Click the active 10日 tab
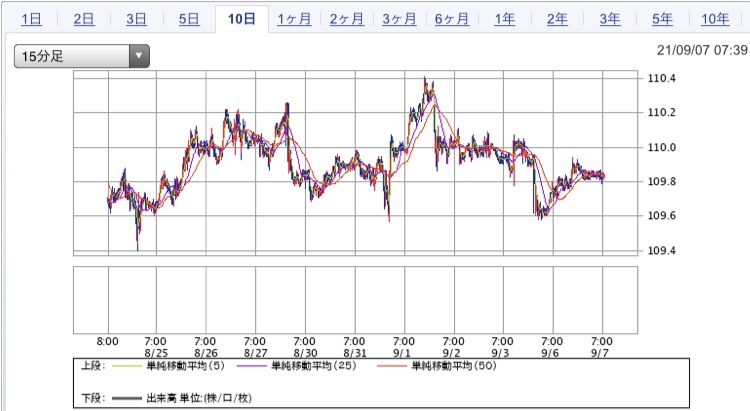This screenshot has height=411, width=750. (242, 19)
